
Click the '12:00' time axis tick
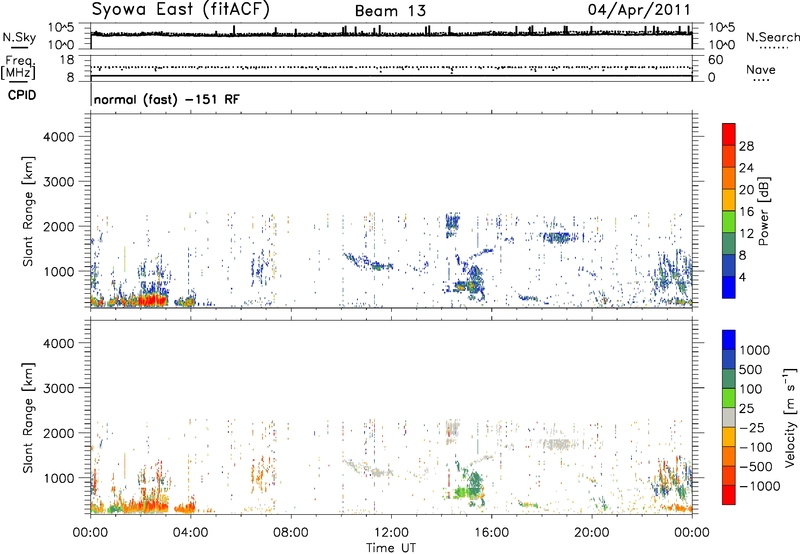[x=391, y=533]
